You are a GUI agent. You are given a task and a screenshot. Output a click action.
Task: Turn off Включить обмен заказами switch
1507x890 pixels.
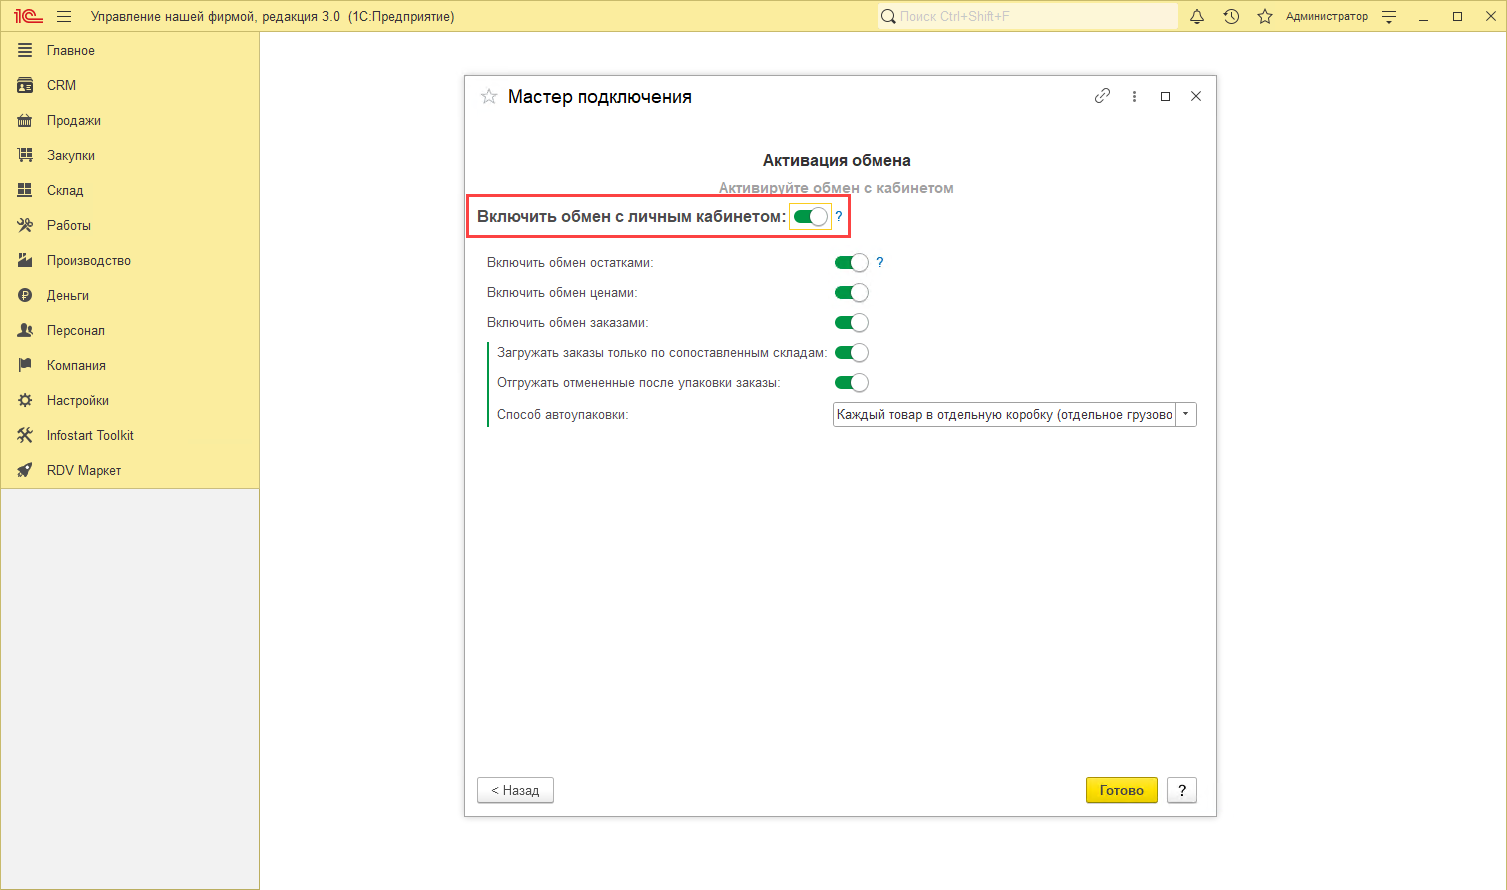tap(851, 323)
